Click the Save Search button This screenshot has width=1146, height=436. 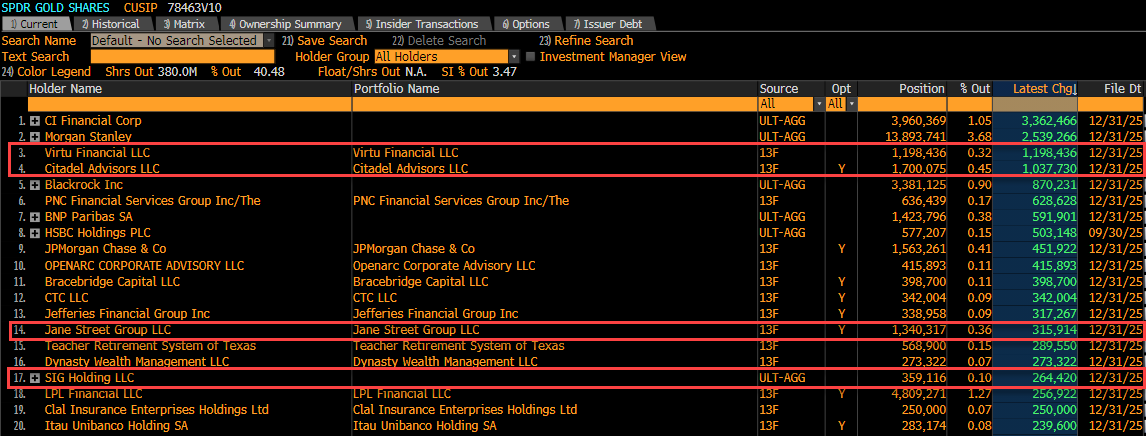click(325, 41)
